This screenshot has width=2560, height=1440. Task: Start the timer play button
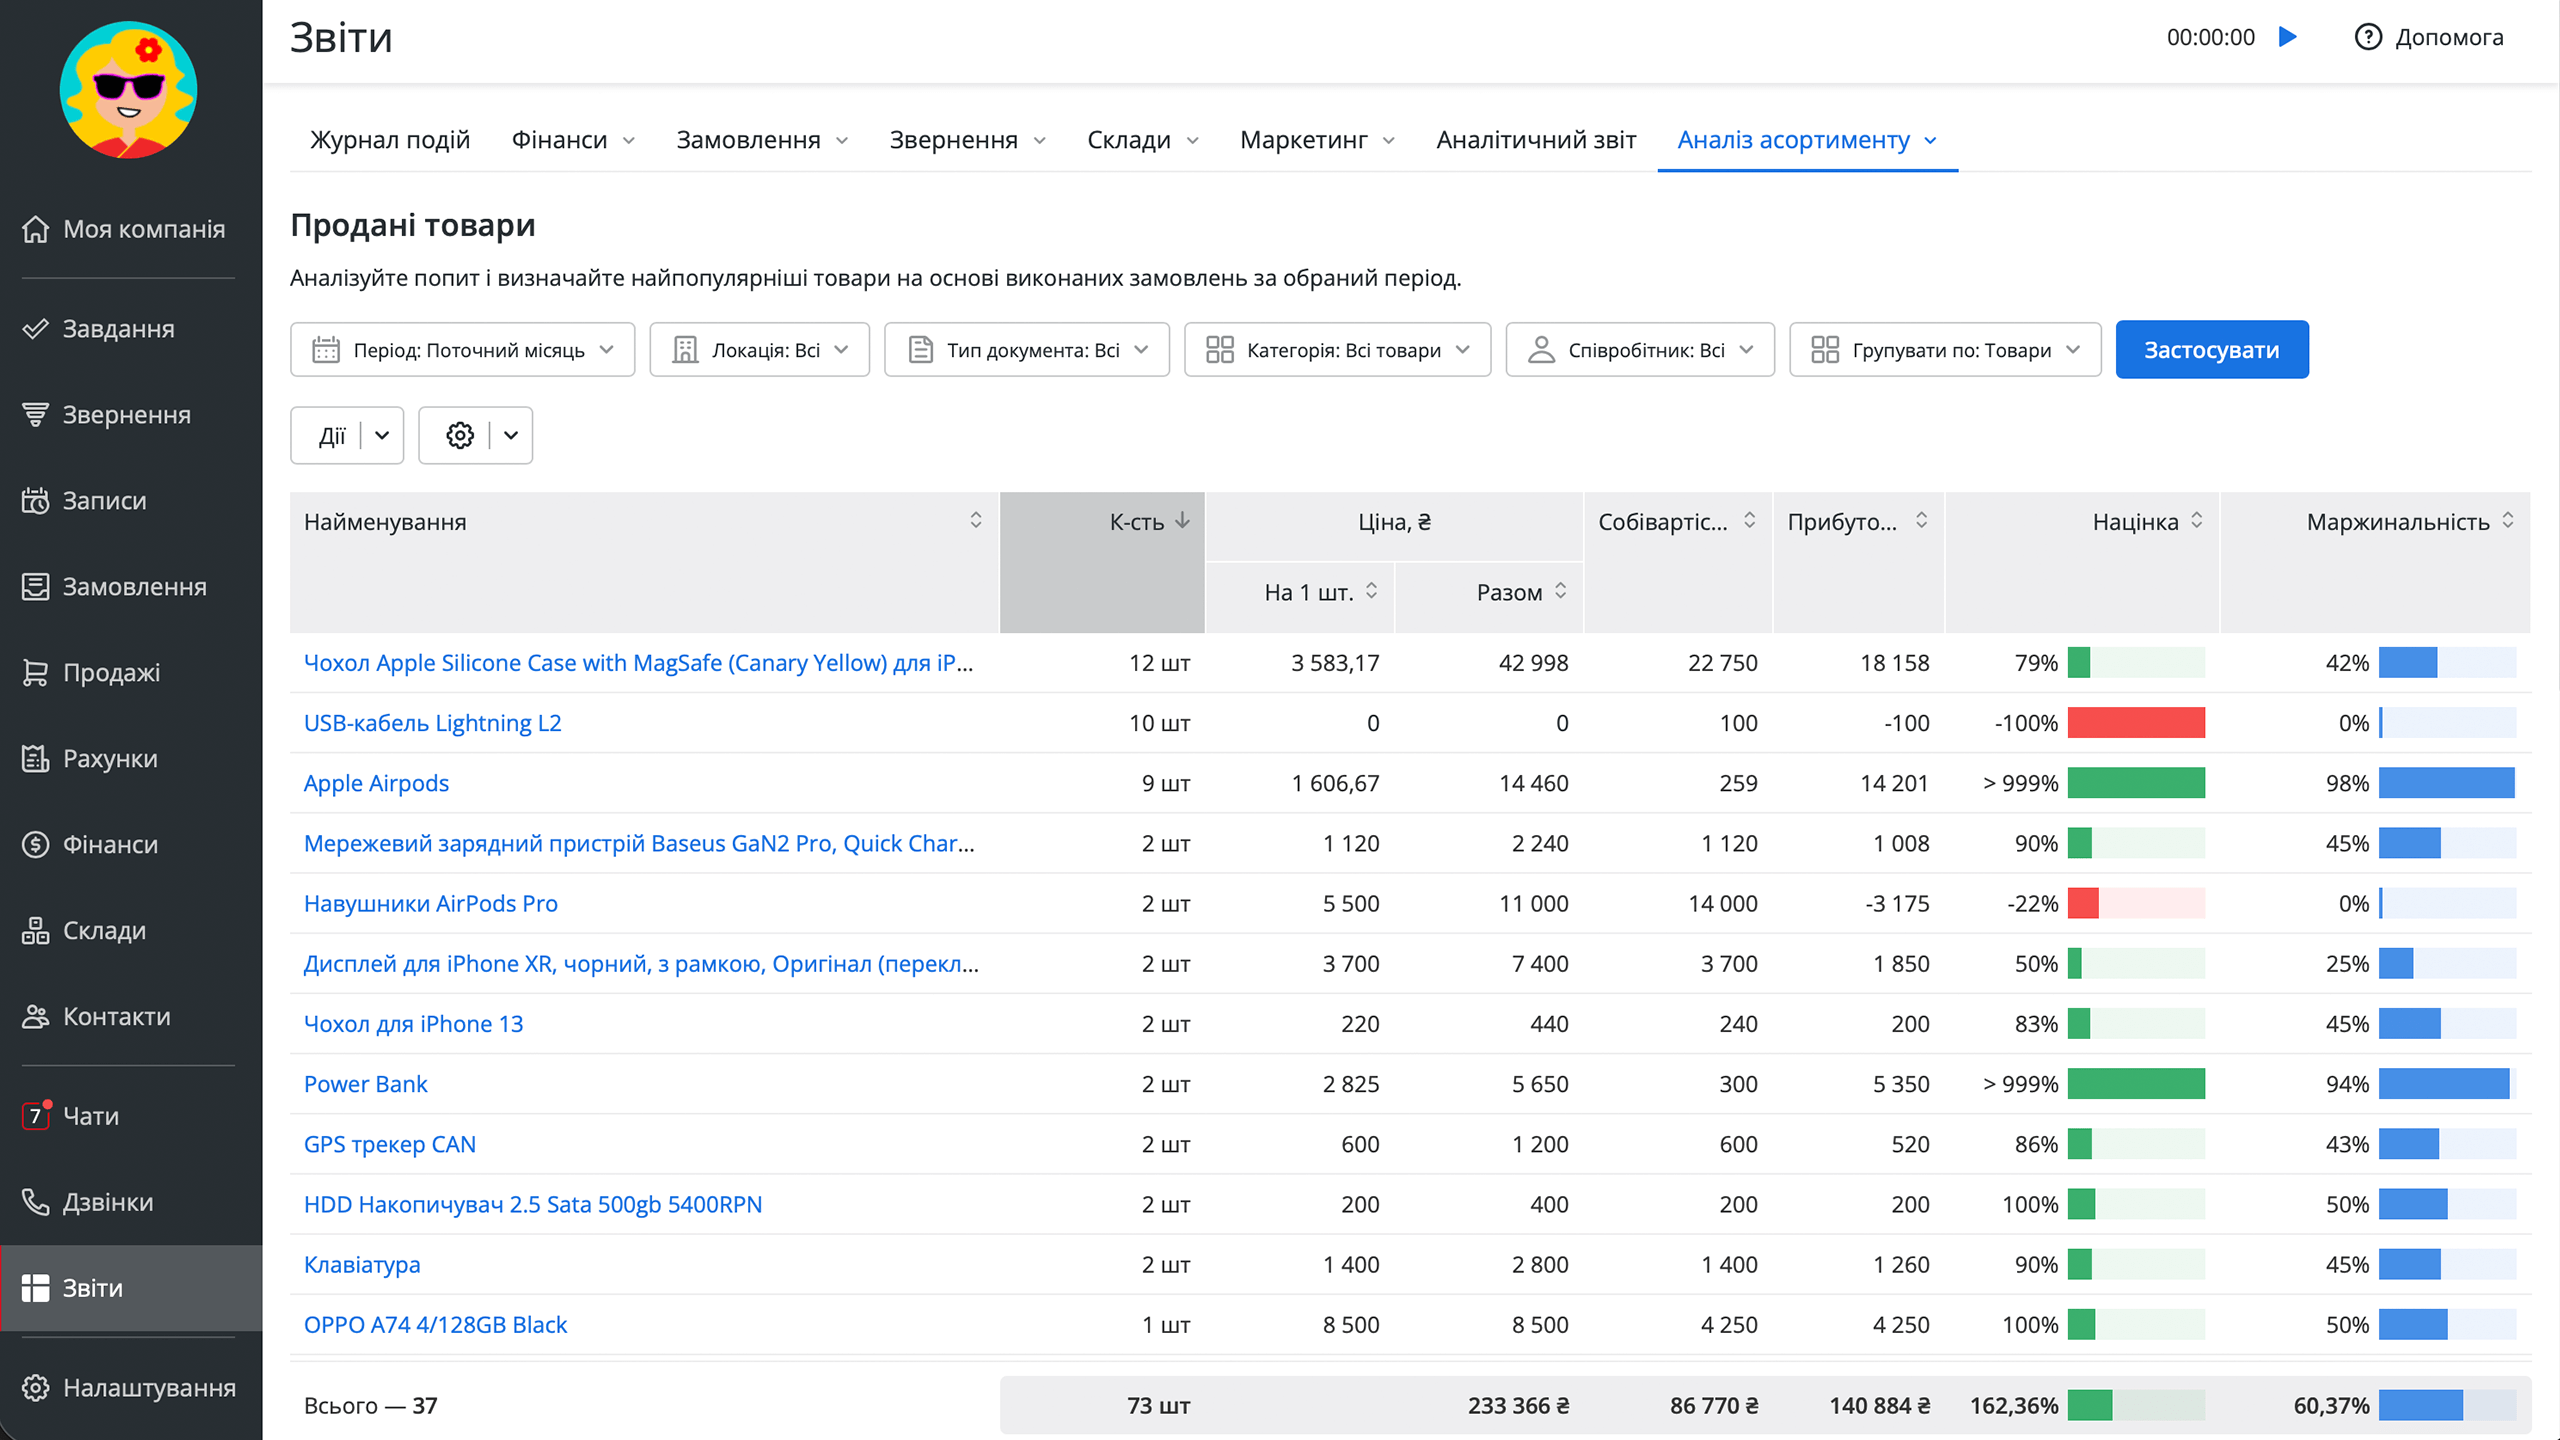tap(2288, 37)
